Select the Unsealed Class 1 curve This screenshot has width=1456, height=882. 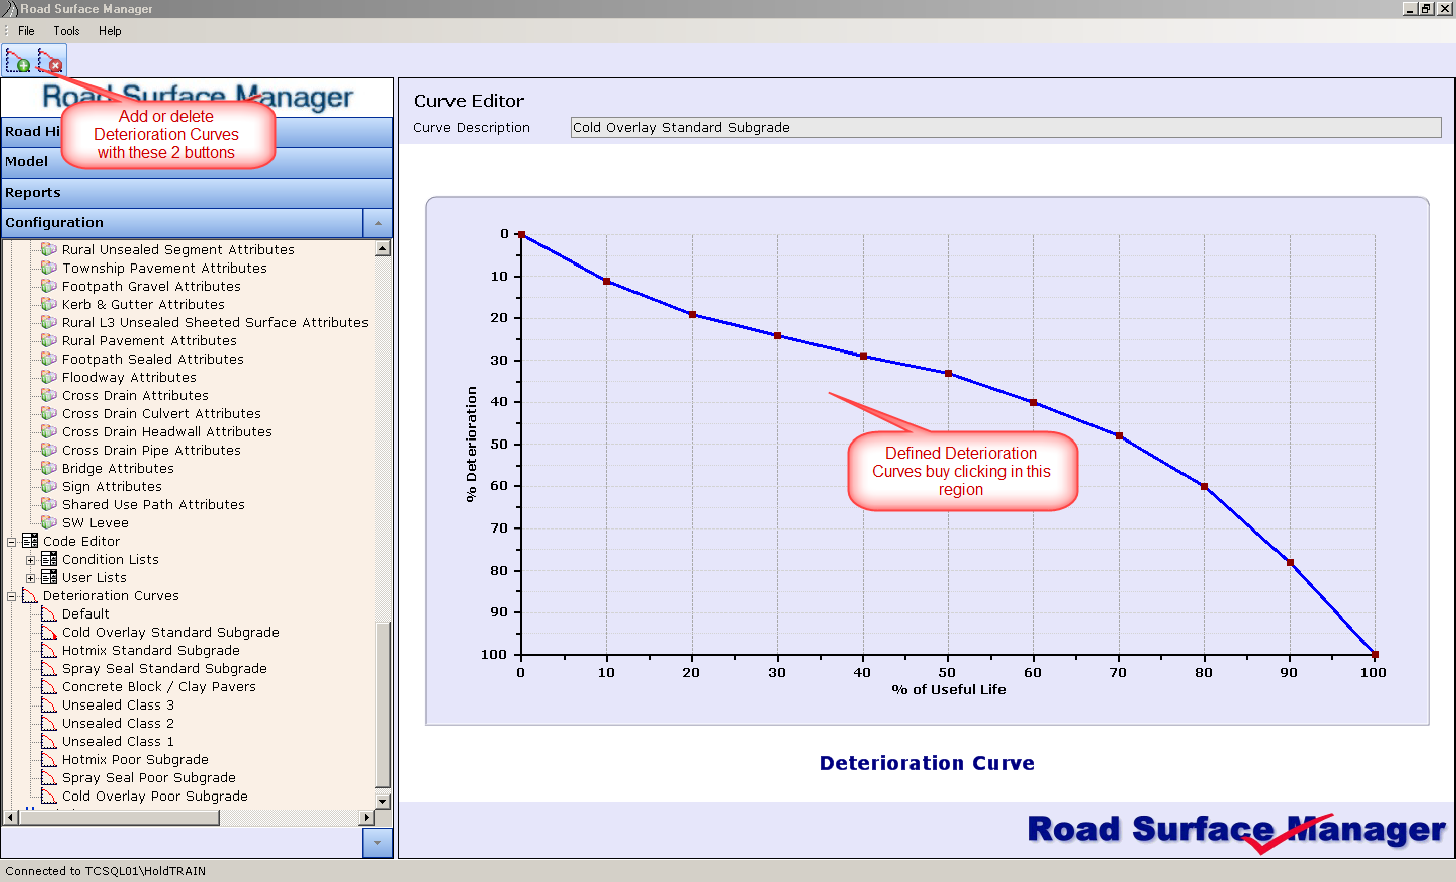(118, 741)
